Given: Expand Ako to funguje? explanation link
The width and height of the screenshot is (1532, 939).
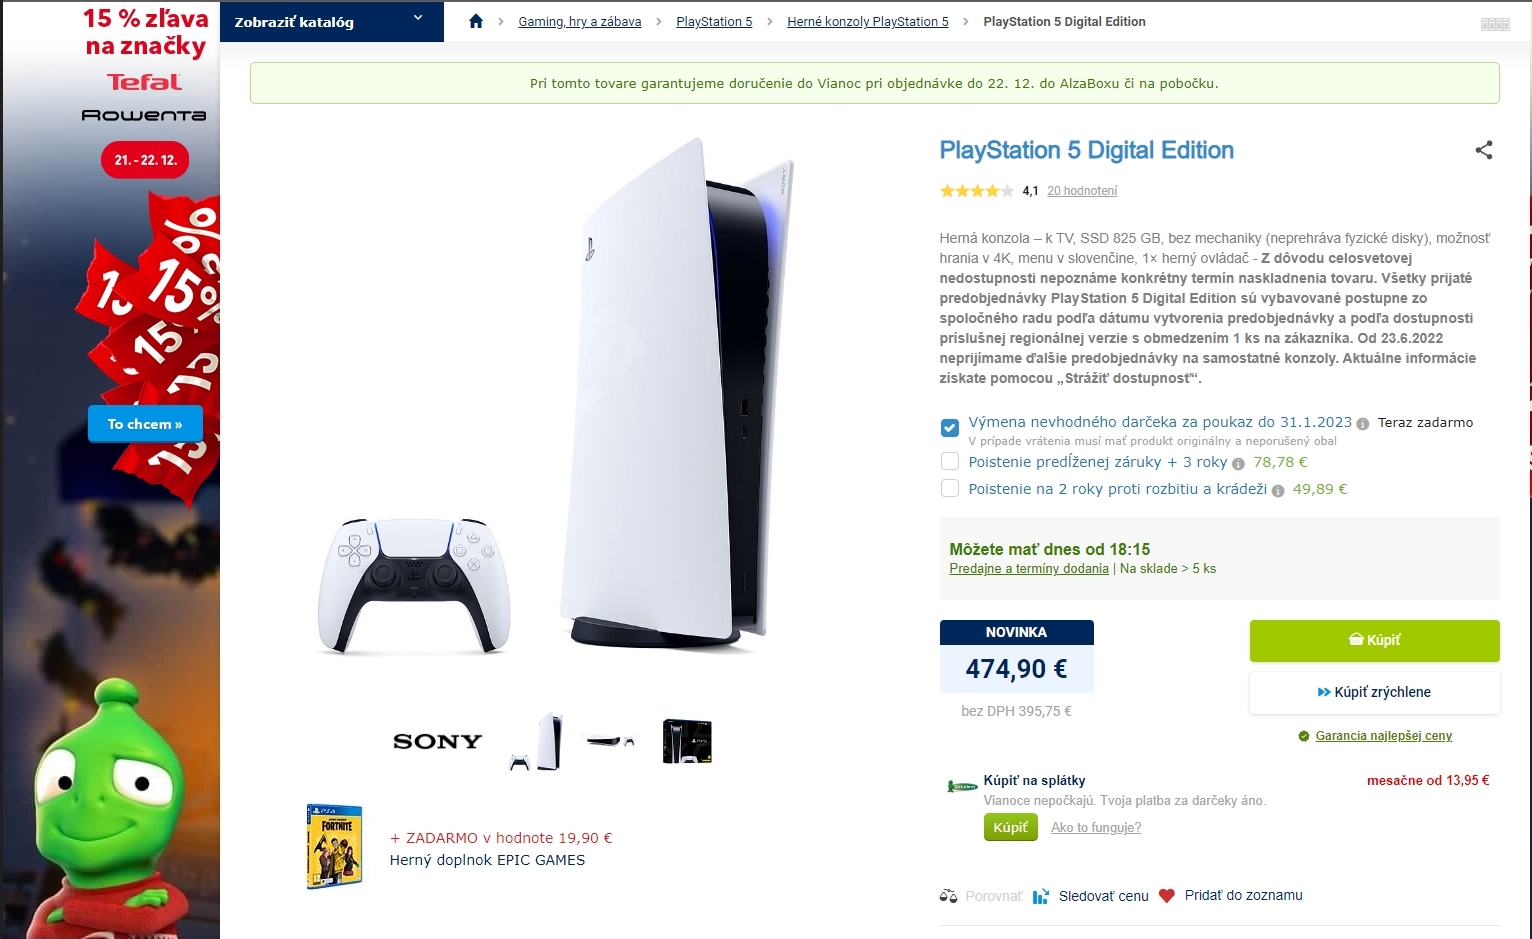Looking at the screenshot, I should [1096, 828].
